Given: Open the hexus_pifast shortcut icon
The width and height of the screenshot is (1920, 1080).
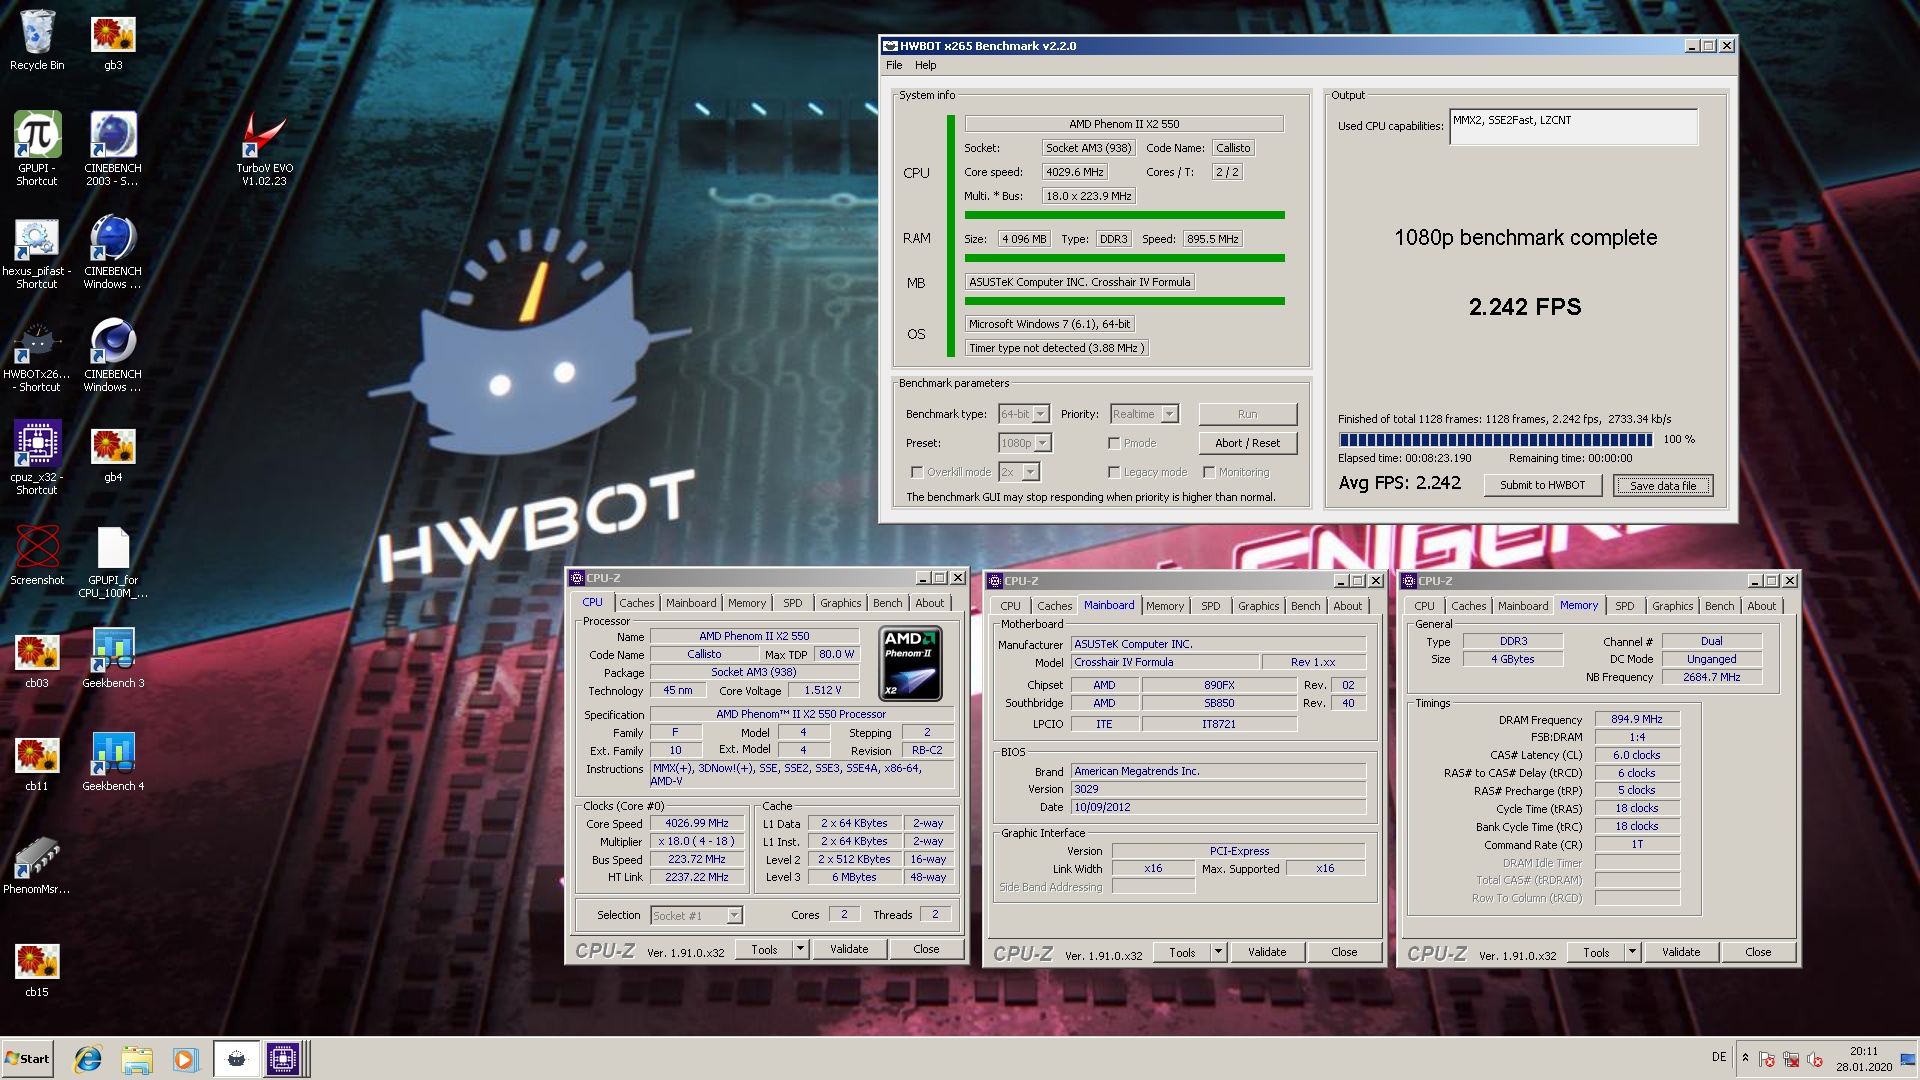Looking at the screenshot, I should point(37,252).
